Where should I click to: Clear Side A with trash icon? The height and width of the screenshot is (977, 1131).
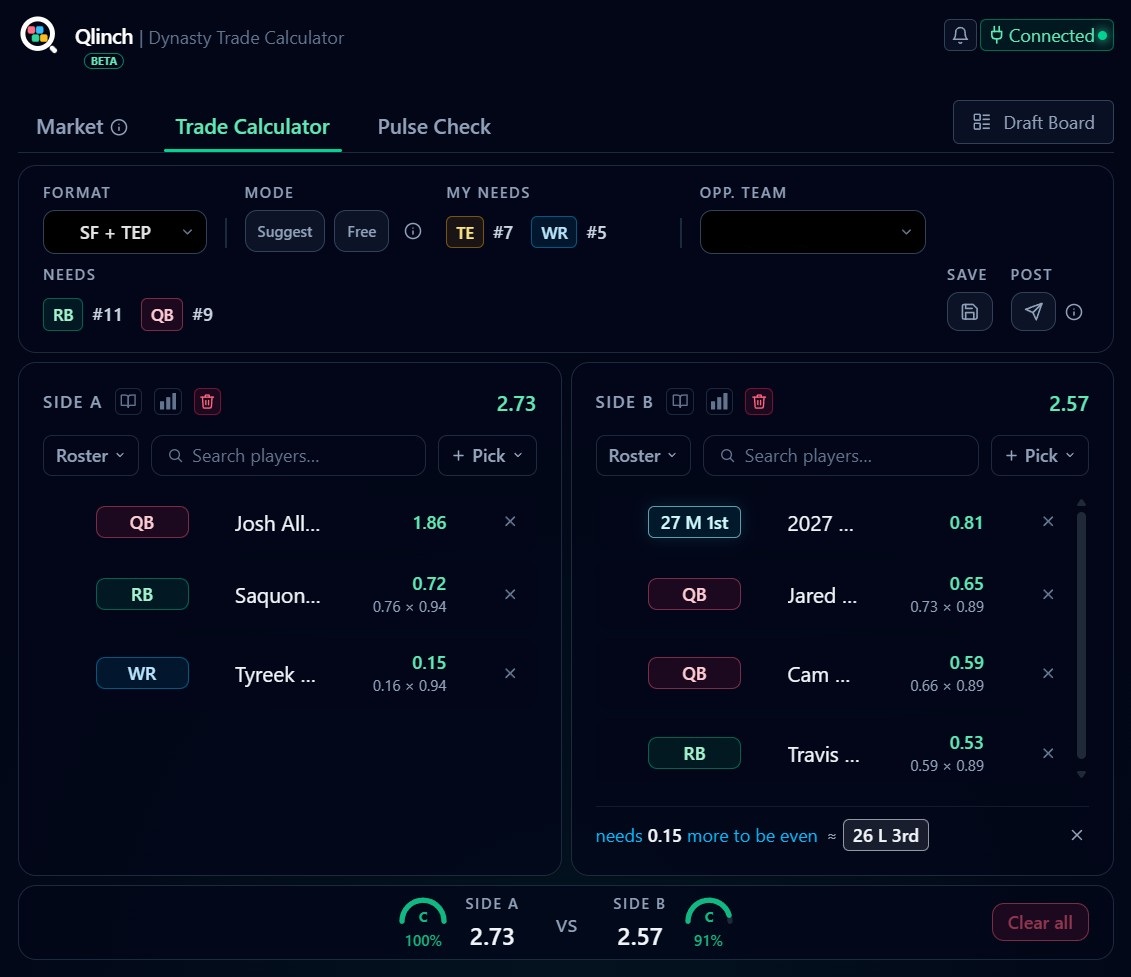207,402
